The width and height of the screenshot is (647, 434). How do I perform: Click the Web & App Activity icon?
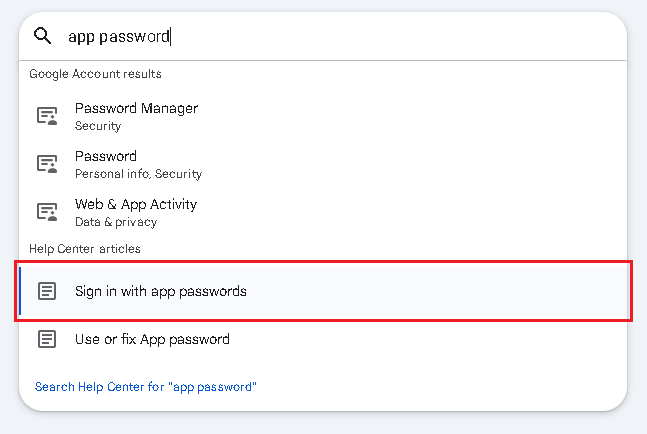(47, 212)
